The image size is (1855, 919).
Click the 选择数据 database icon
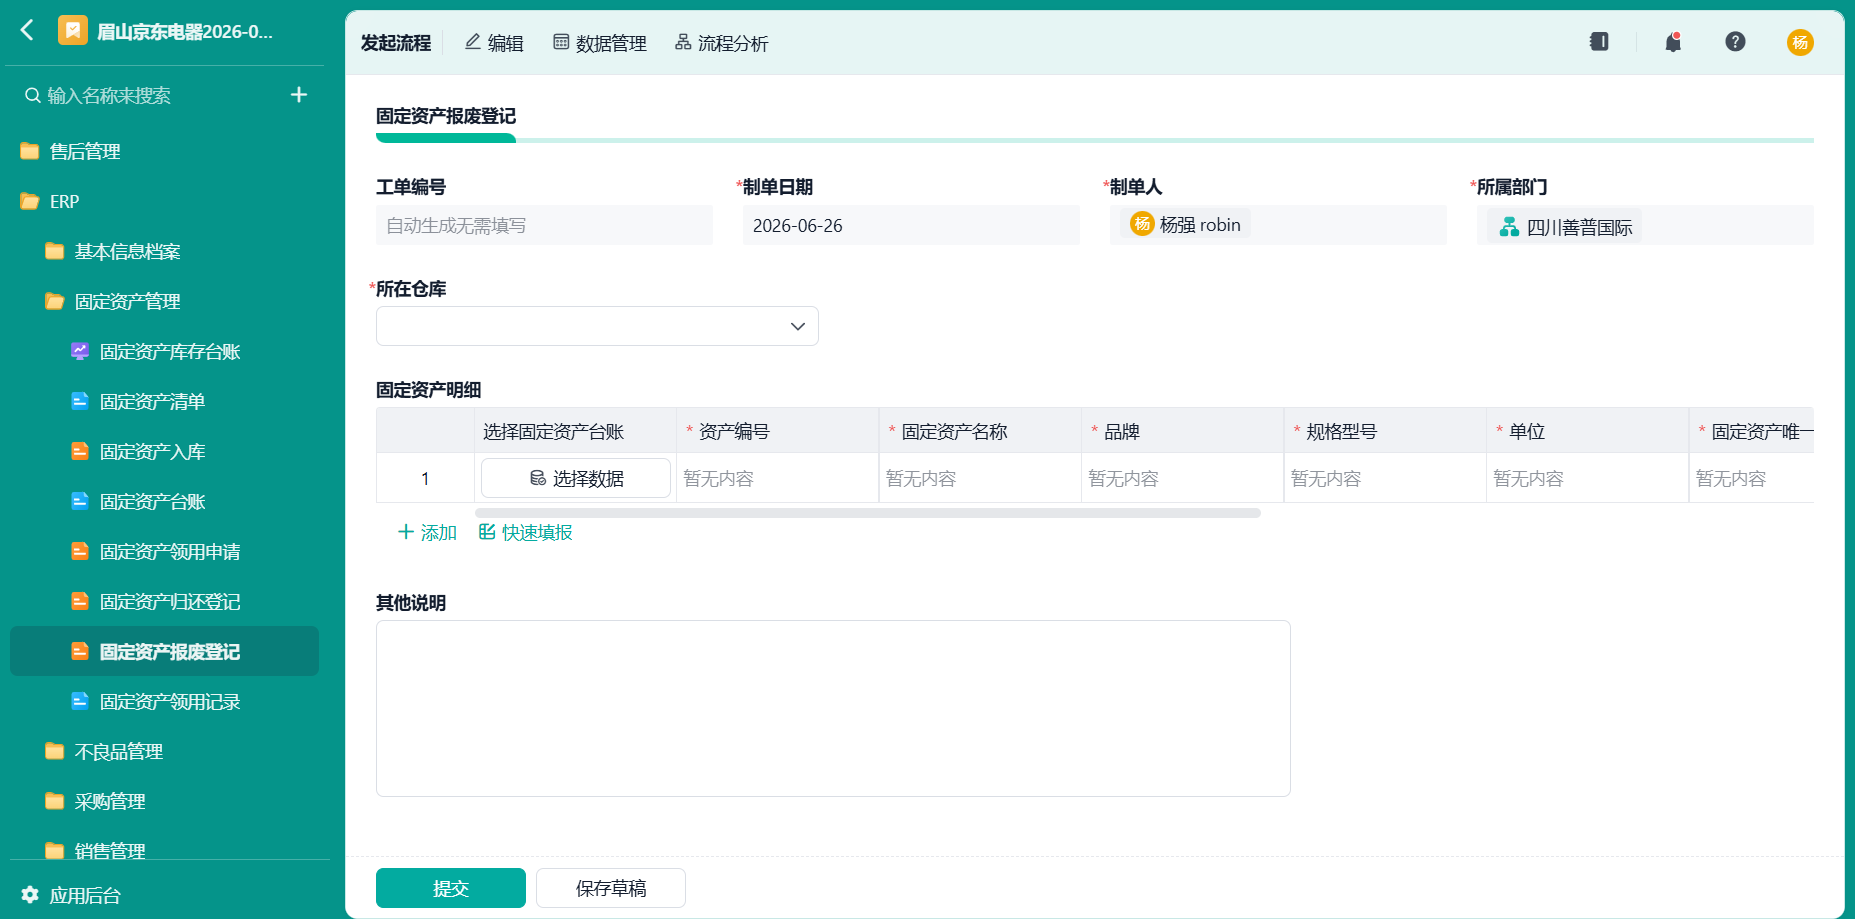point(538,478)
